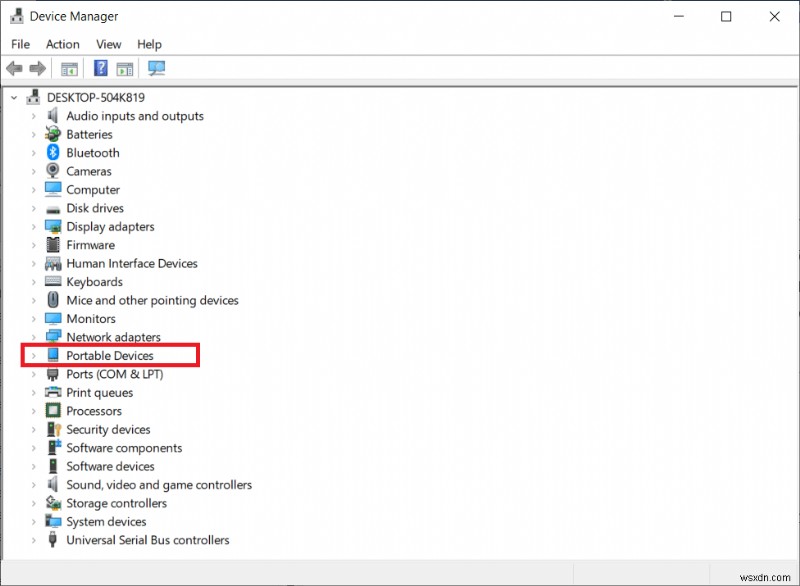
Task: Expand the Audio inputs and outputs chevron
Action: 34,116
